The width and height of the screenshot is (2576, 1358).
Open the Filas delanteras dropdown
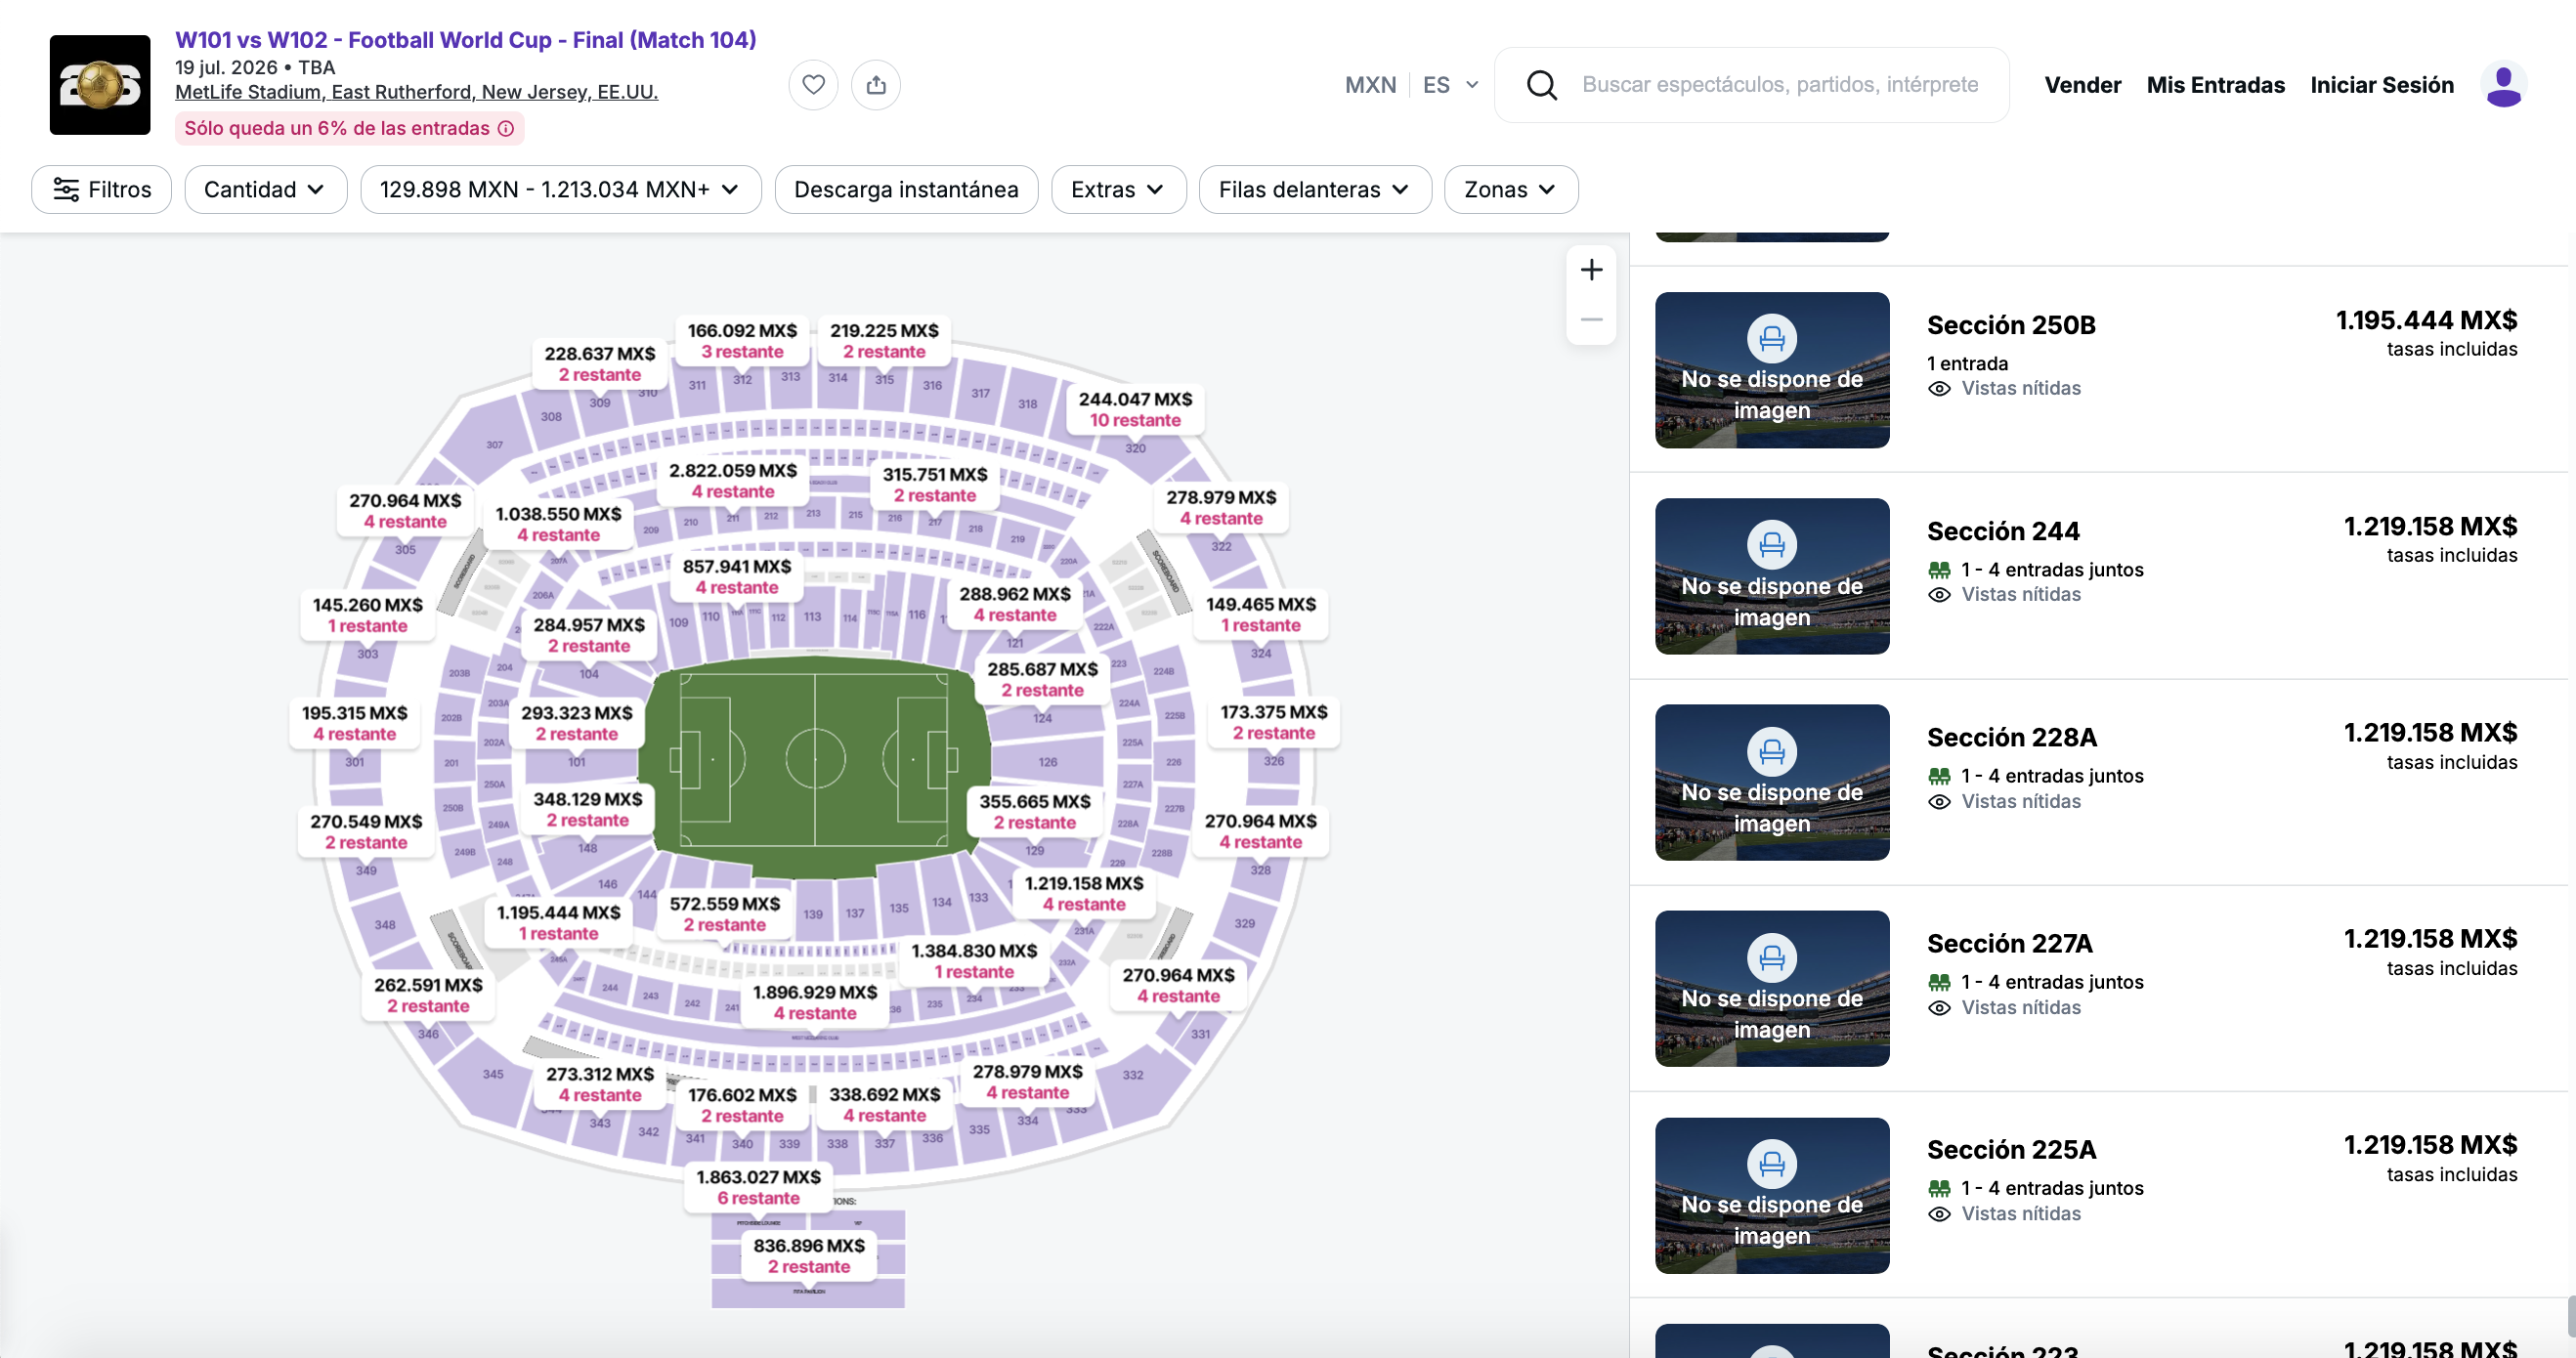coord(1314,190)
